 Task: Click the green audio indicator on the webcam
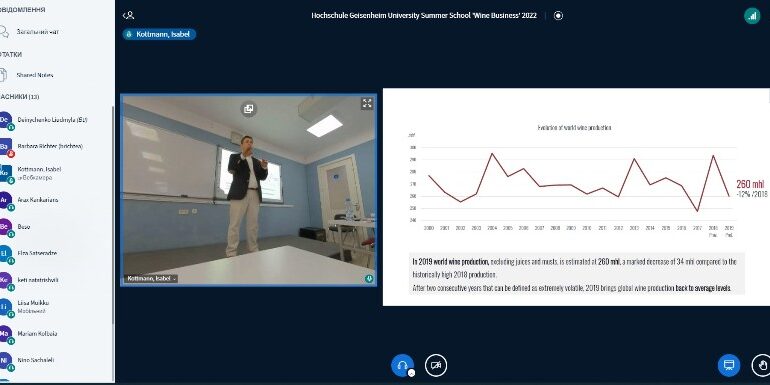click(x=369, y=278)
